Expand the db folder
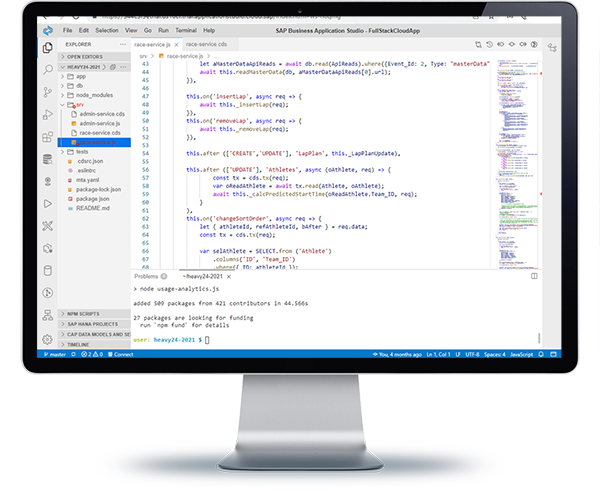600x490 pixels. point(94,86)
